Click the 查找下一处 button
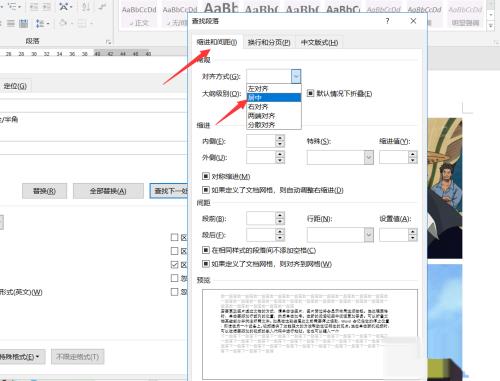 point(169,191)
